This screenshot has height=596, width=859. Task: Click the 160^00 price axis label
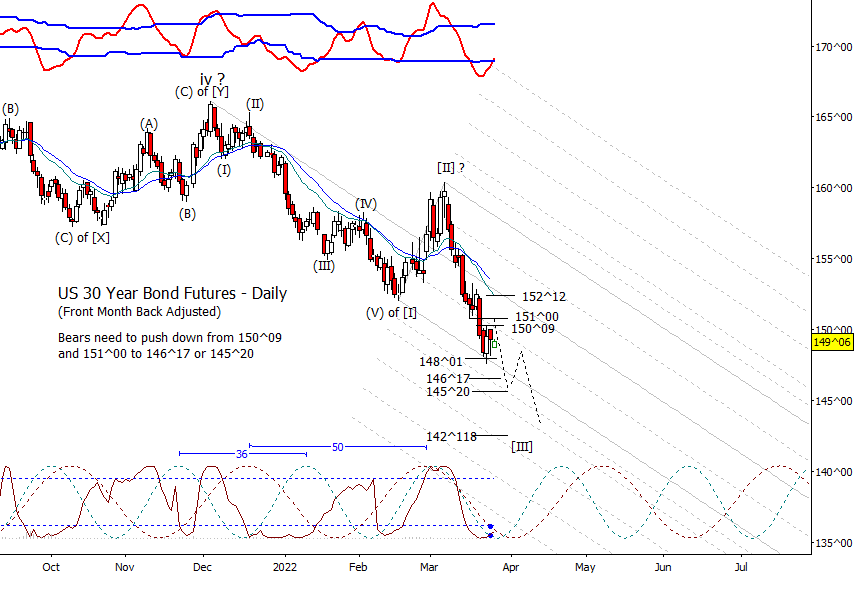[x=834, y=188]
